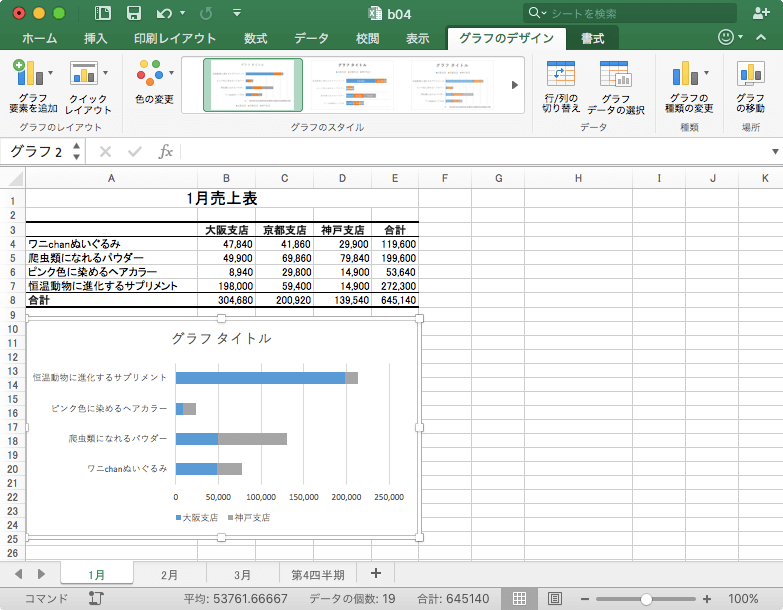
Task: Click zoom in plus button
Action: [707, 599]
